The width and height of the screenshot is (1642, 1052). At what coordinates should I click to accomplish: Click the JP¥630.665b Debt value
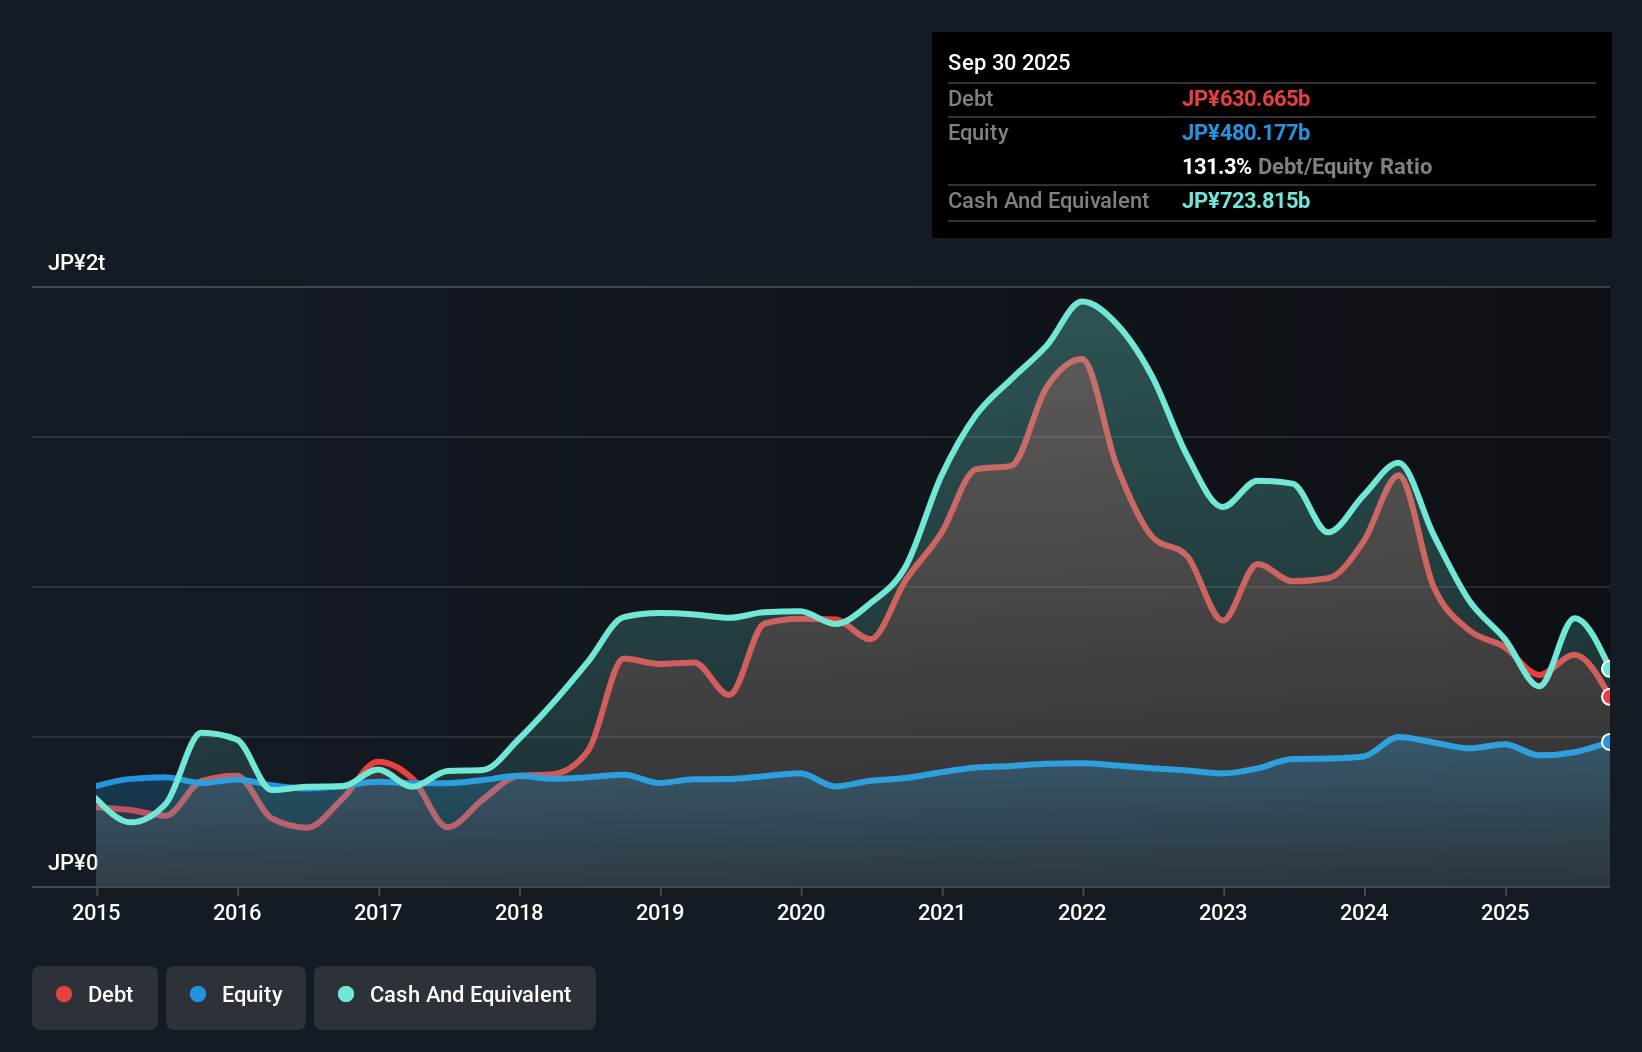coord(1248,98)
